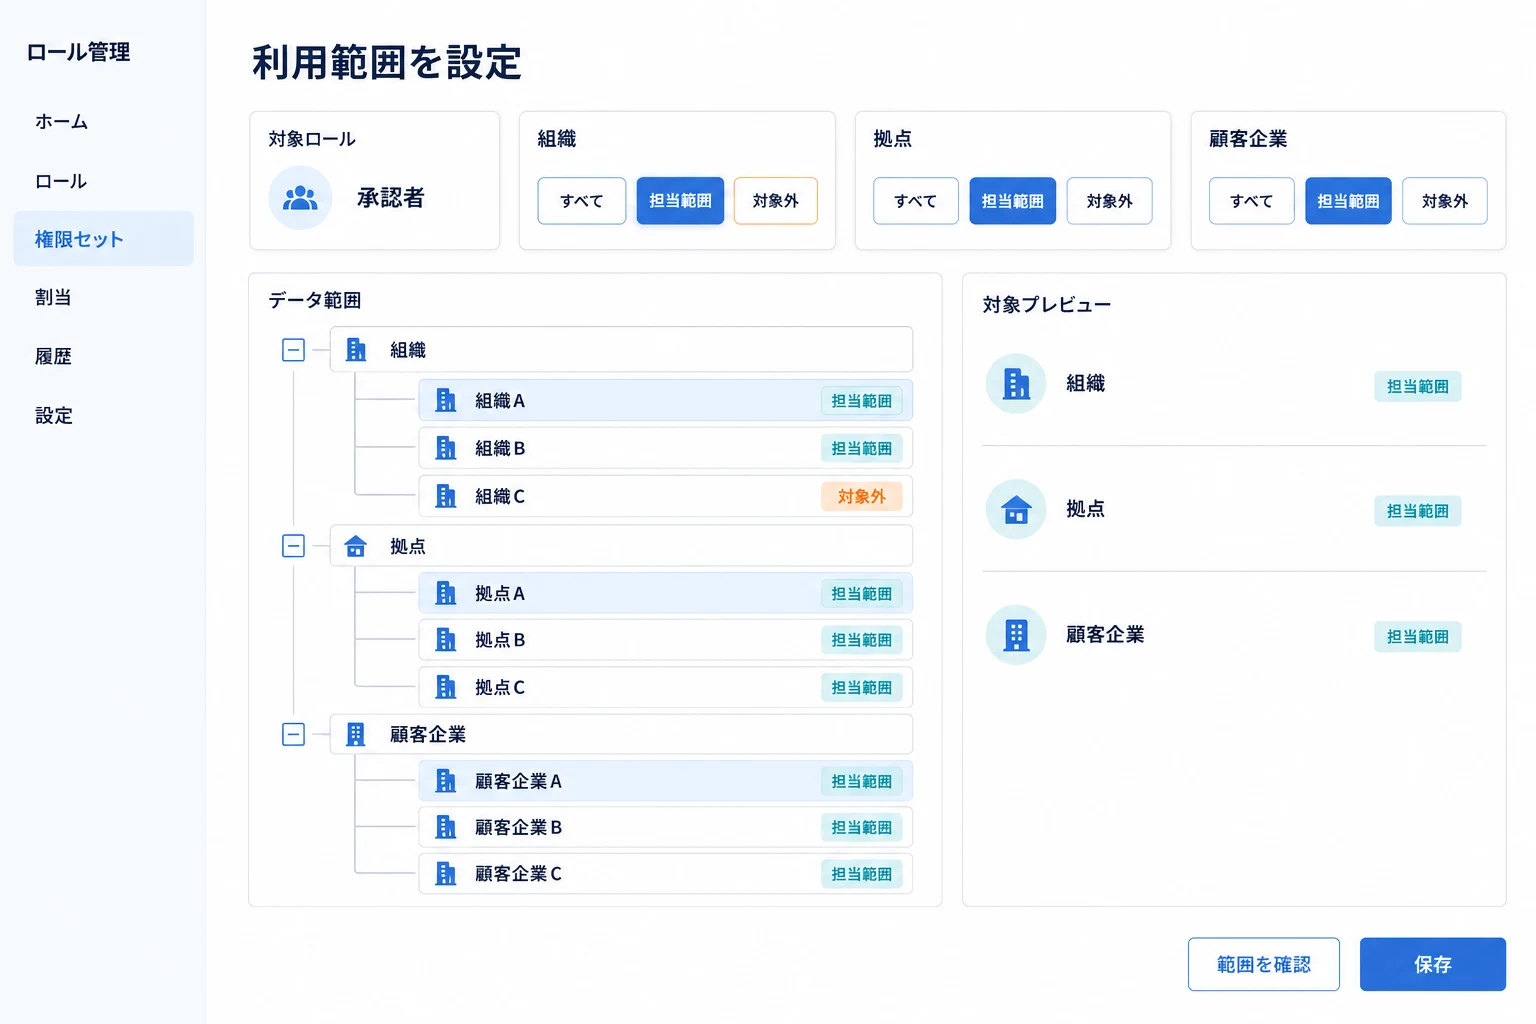This screenshot has height=1024, width=1536.
Task: Click the building icon on 組織 C row
Action: coord(446,496)
